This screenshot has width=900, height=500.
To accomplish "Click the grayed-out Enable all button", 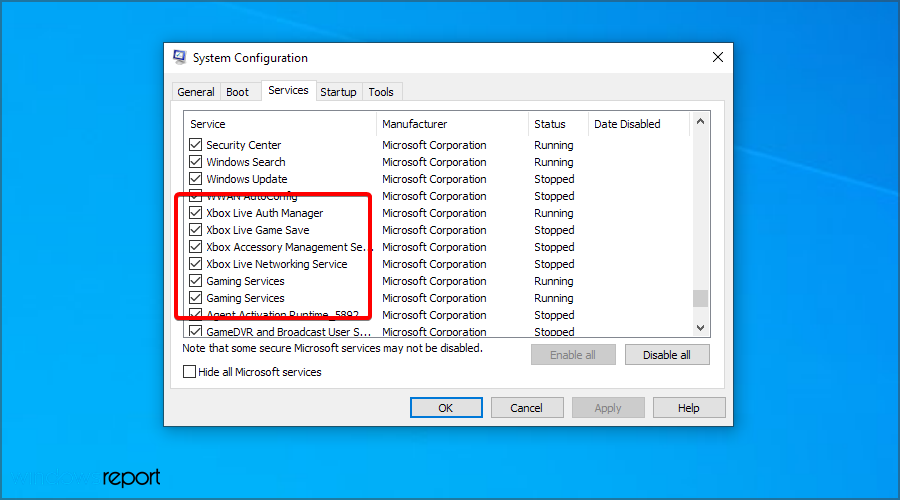I will point(573,355).
